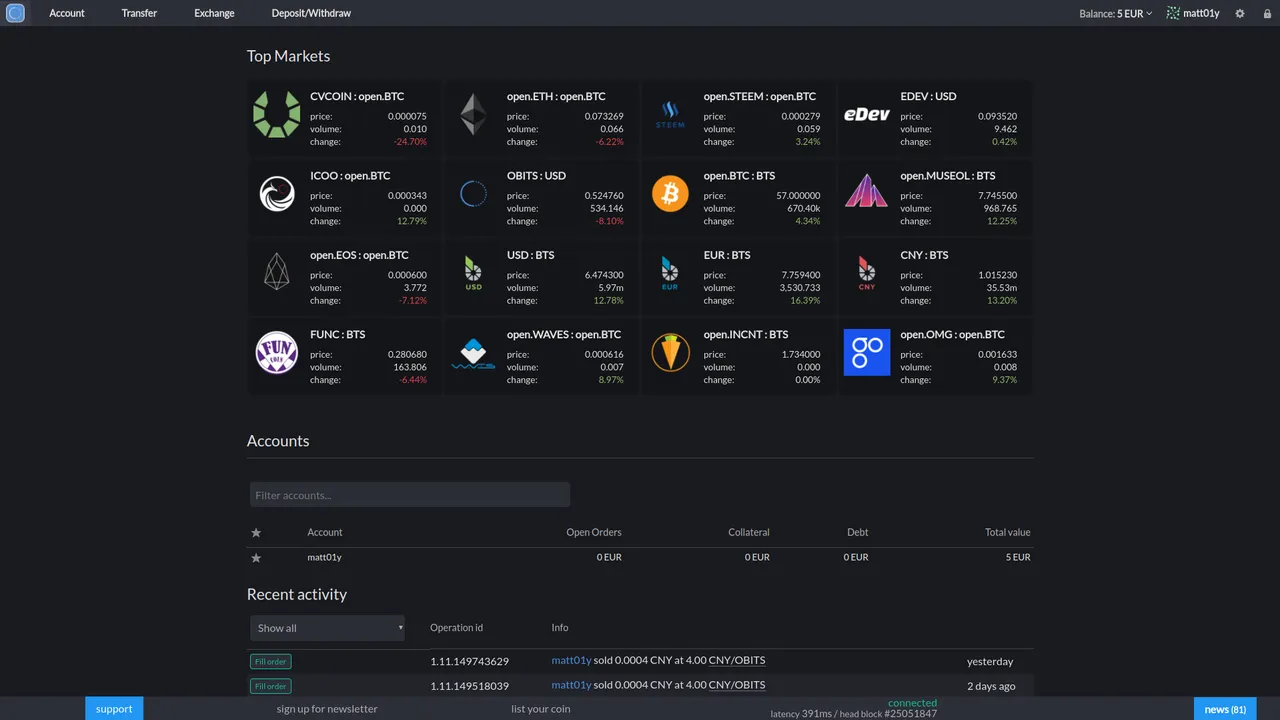Select CVCOIN : open.BTC market title

point(357,97)
